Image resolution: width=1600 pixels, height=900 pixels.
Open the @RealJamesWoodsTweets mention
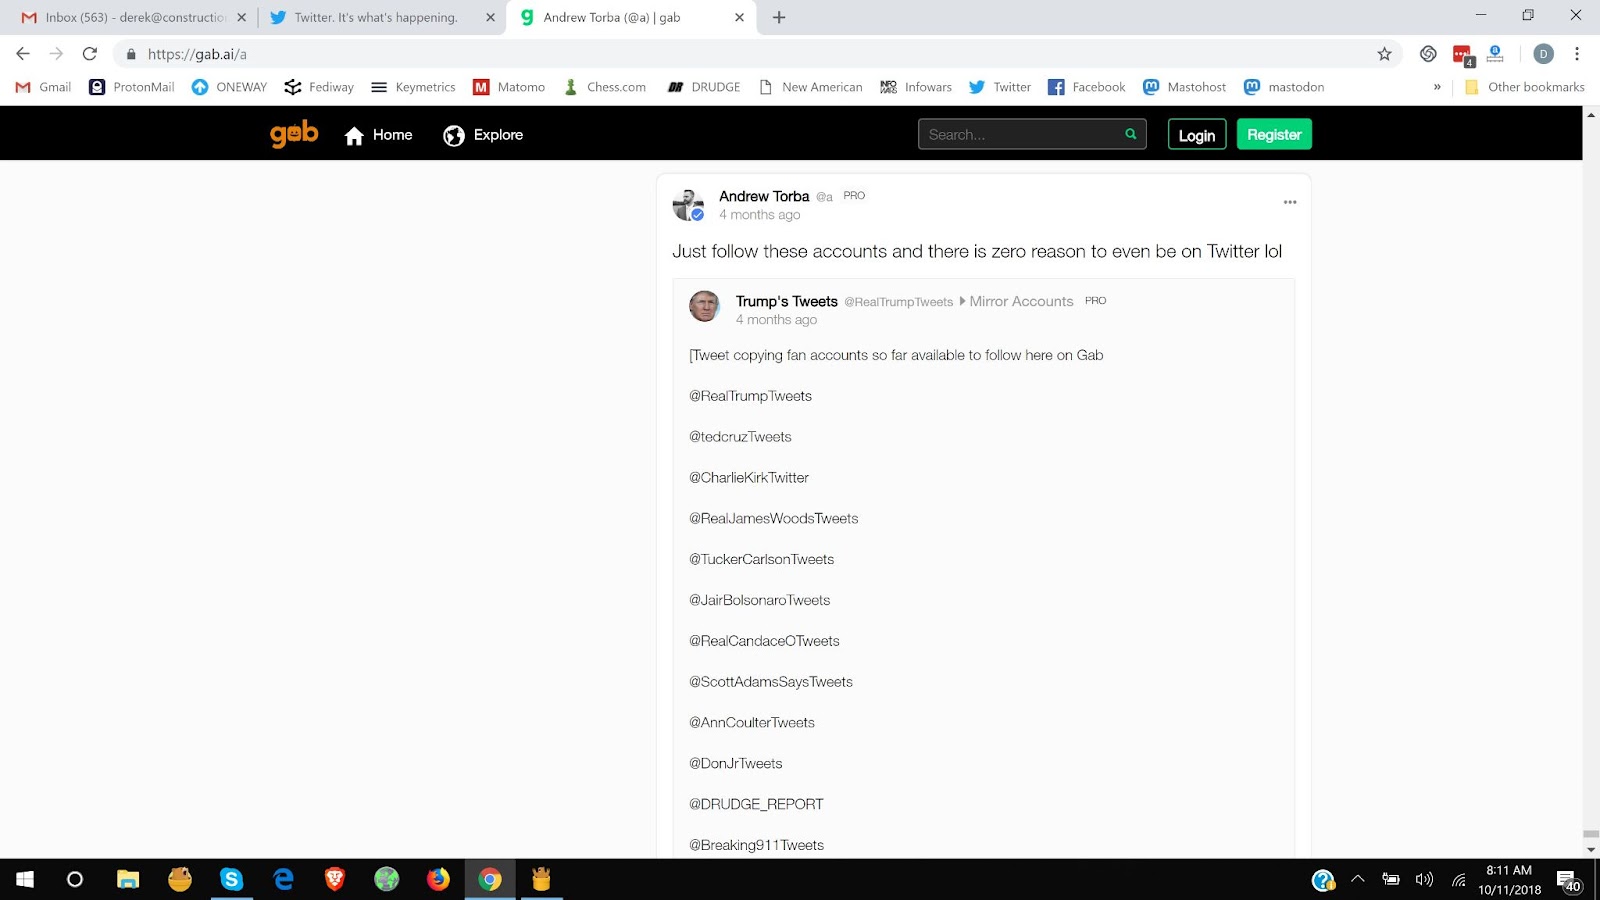774,518
